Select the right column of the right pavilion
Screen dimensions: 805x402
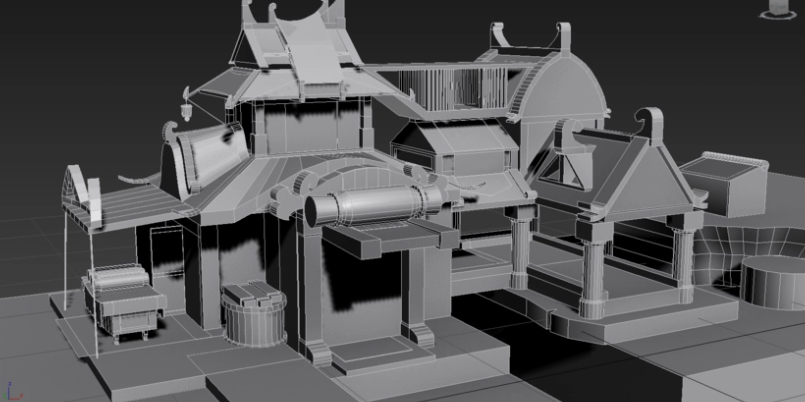(684, 256)
